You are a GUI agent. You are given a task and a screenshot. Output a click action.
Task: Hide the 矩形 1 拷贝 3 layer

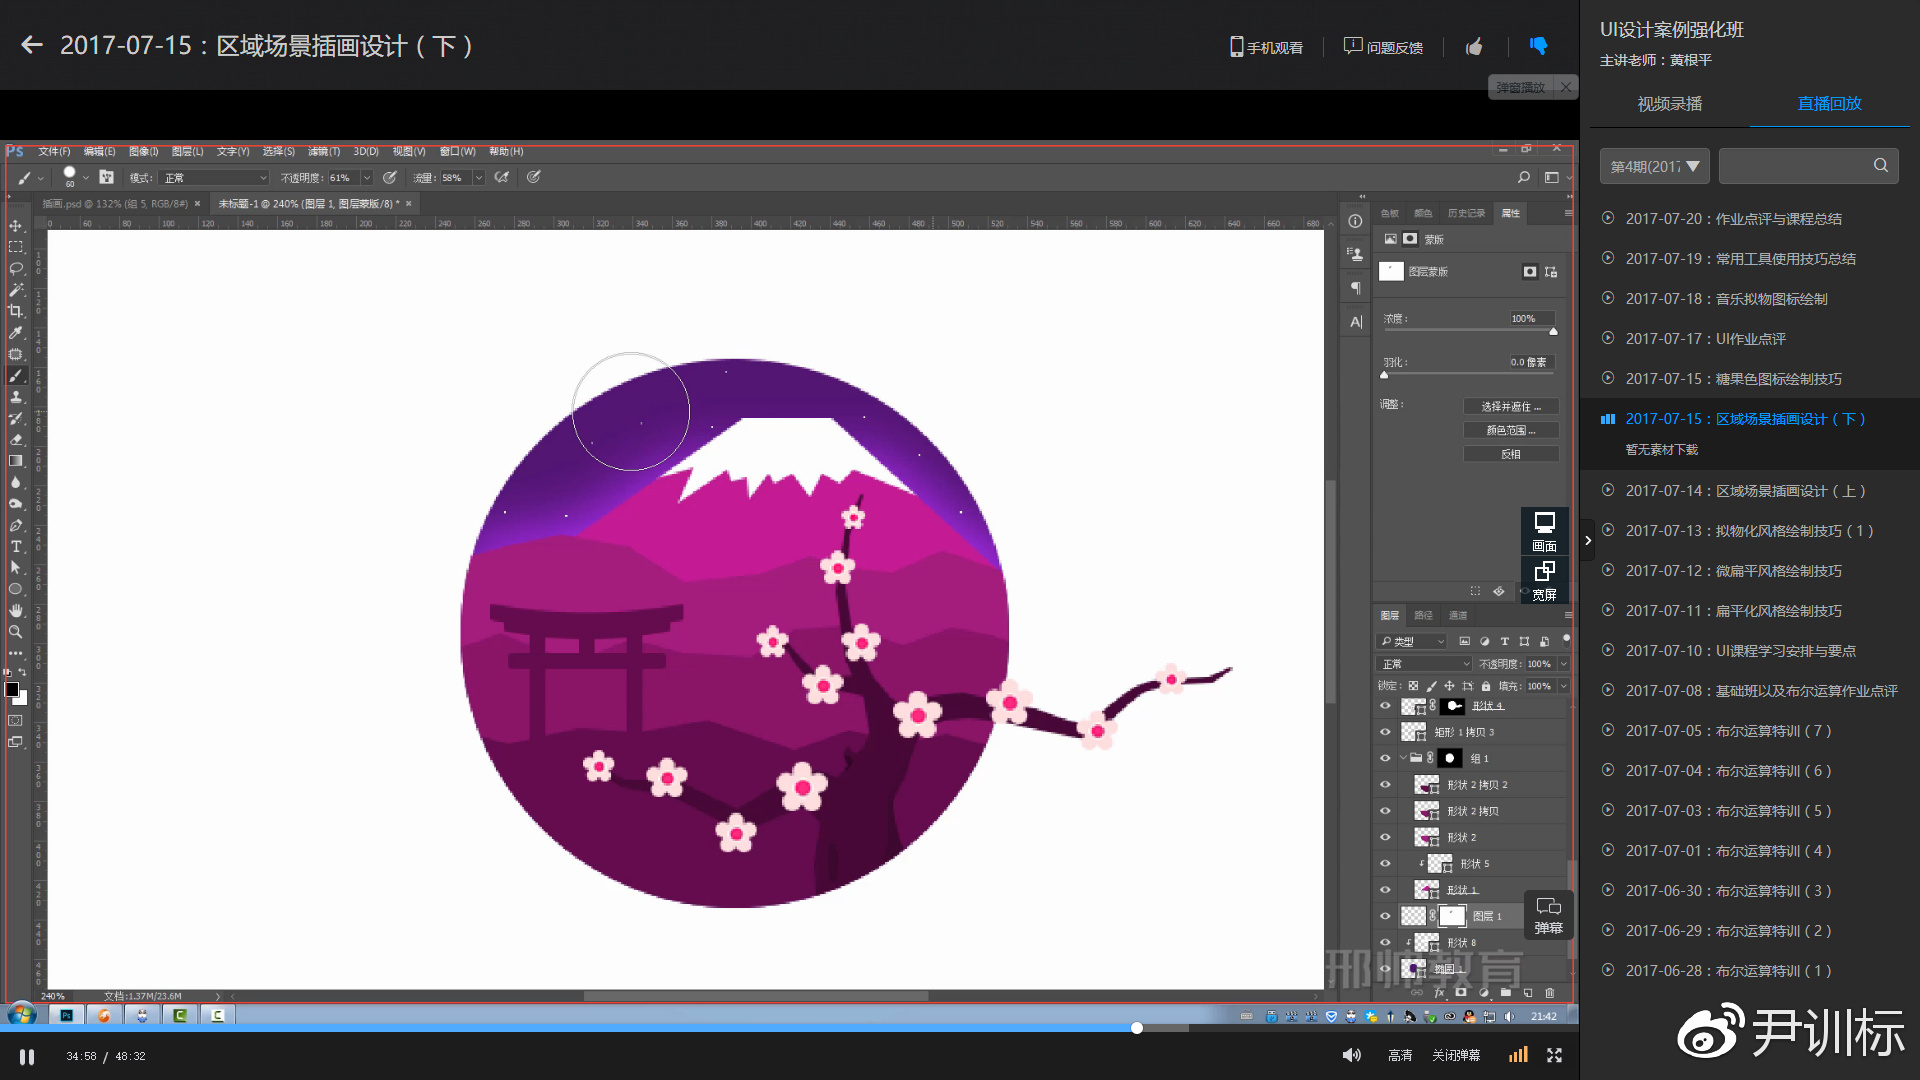click(x=1386, y=732)
